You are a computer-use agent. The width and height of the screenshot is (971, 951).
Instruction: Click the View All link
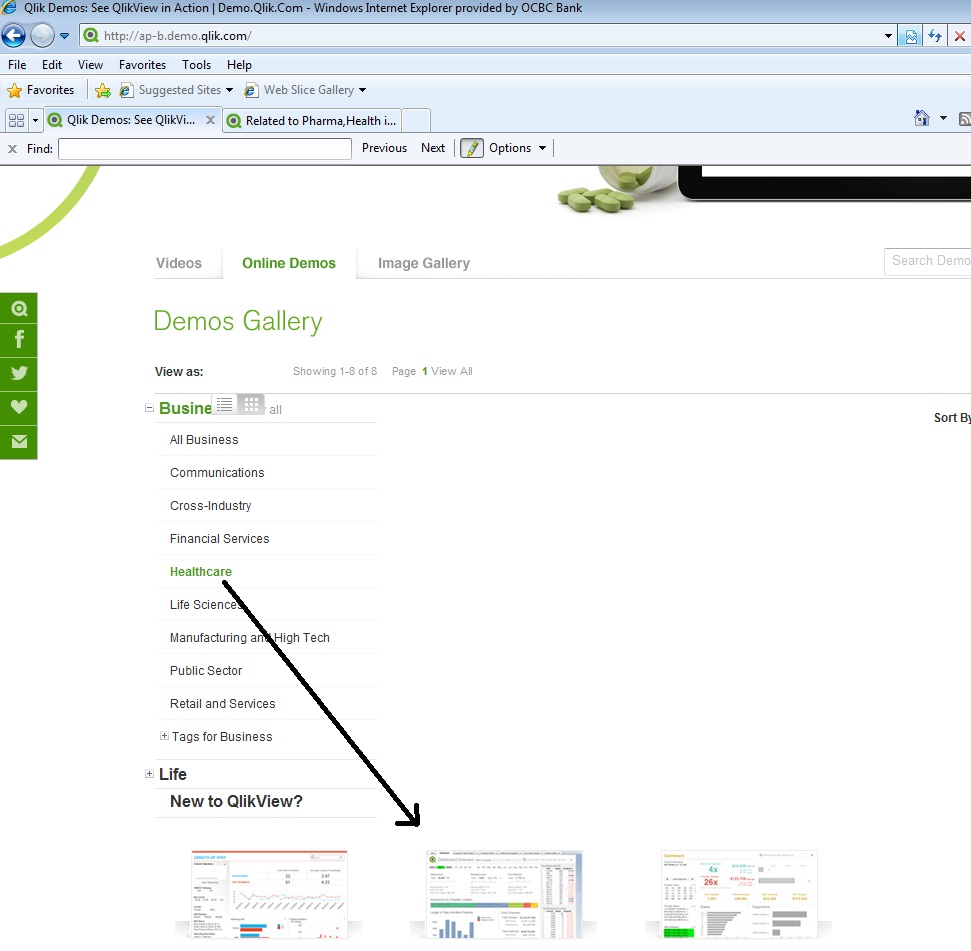(x=451, y=371)
